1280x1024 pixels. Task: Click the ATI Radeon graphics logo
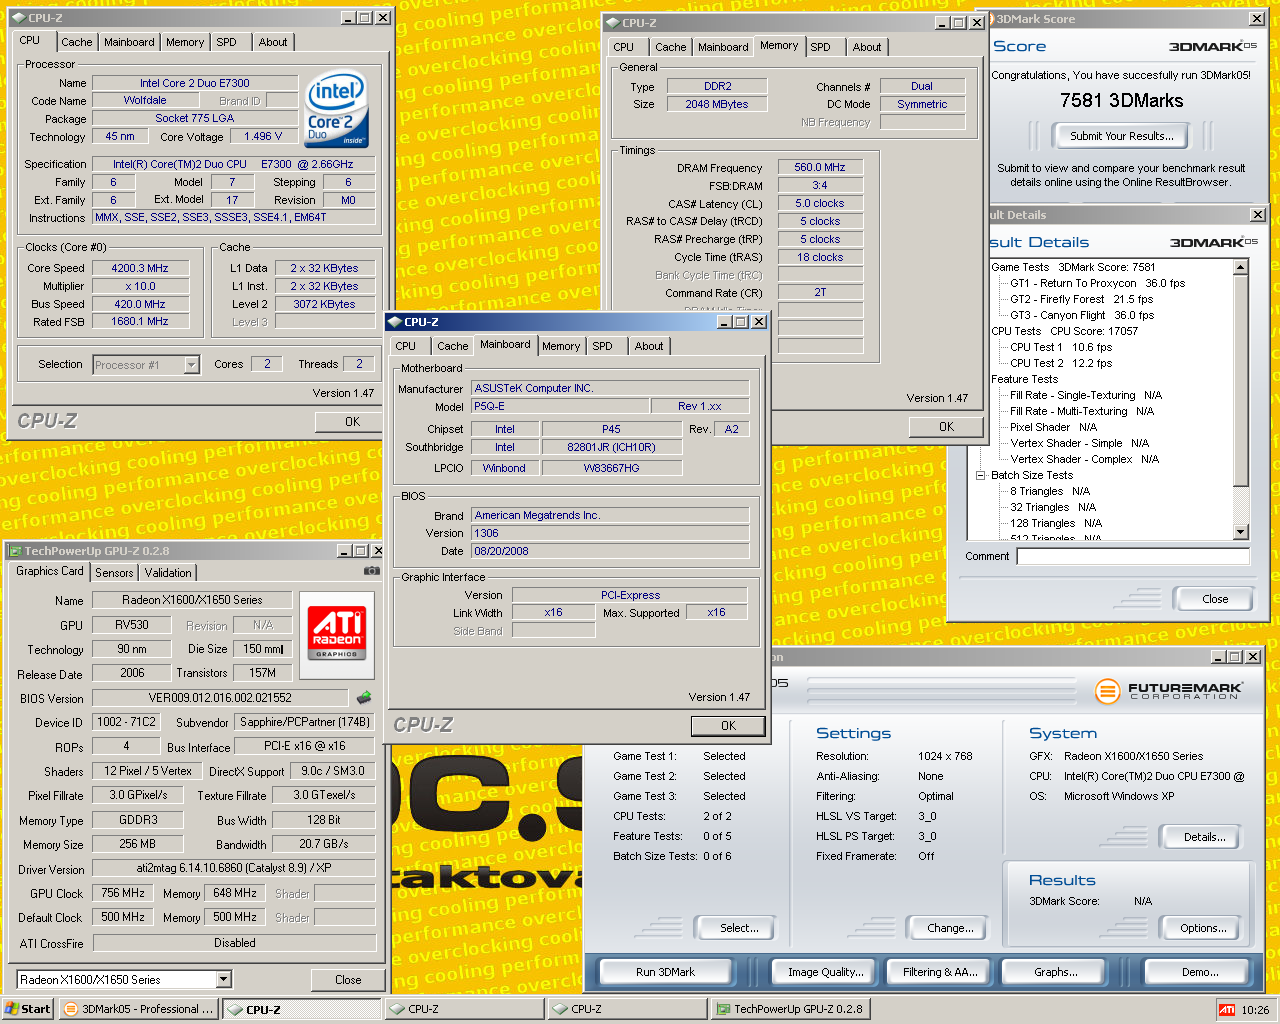337,633
